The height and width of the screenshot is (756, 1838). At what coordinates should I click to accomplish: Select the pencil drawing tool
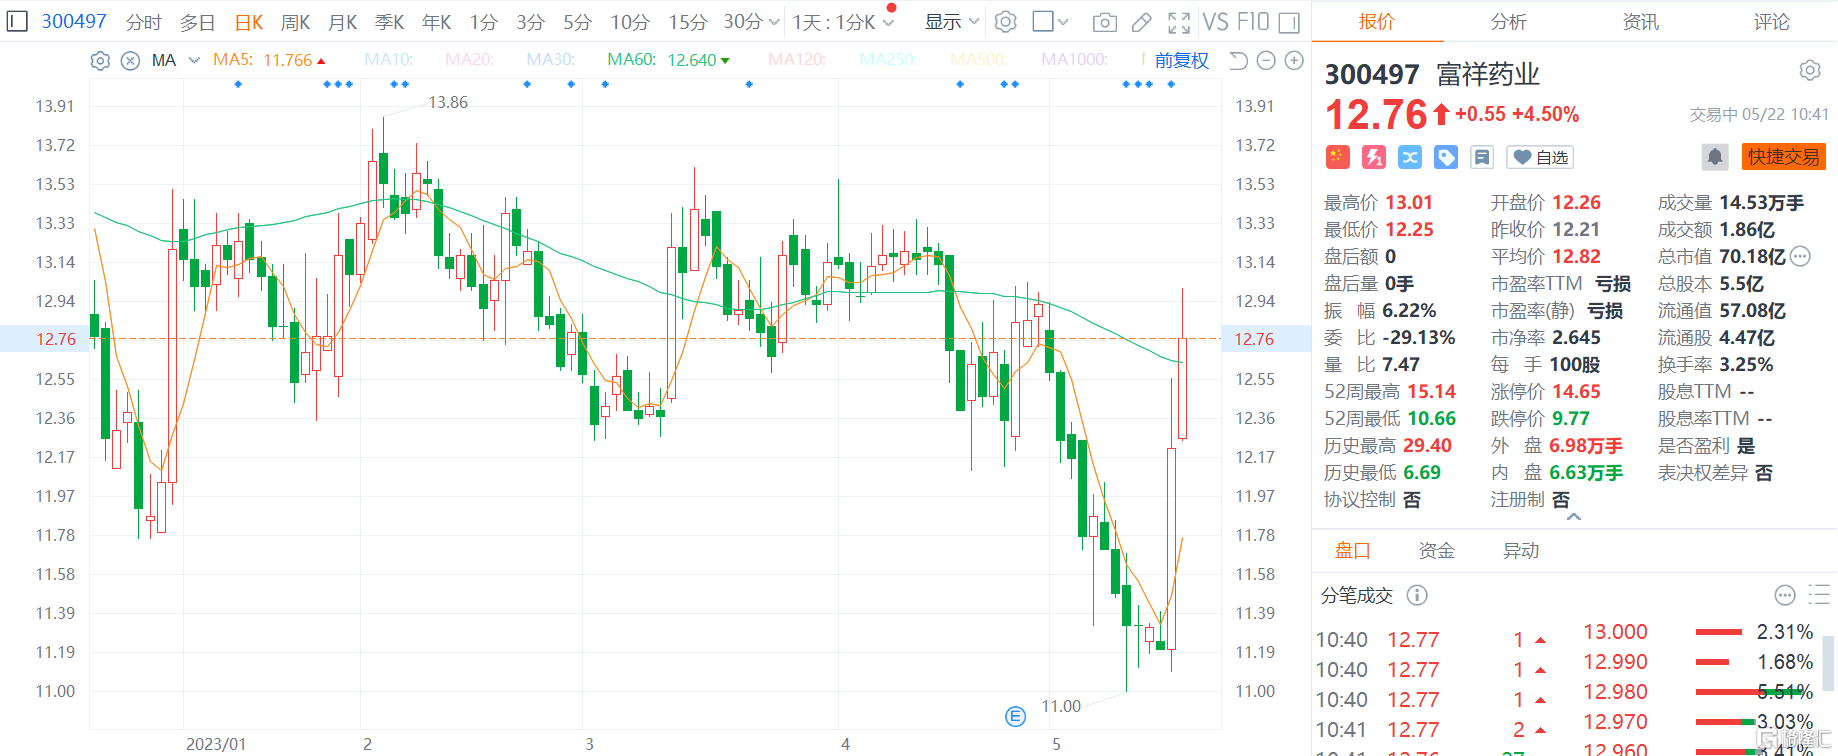1141,22
